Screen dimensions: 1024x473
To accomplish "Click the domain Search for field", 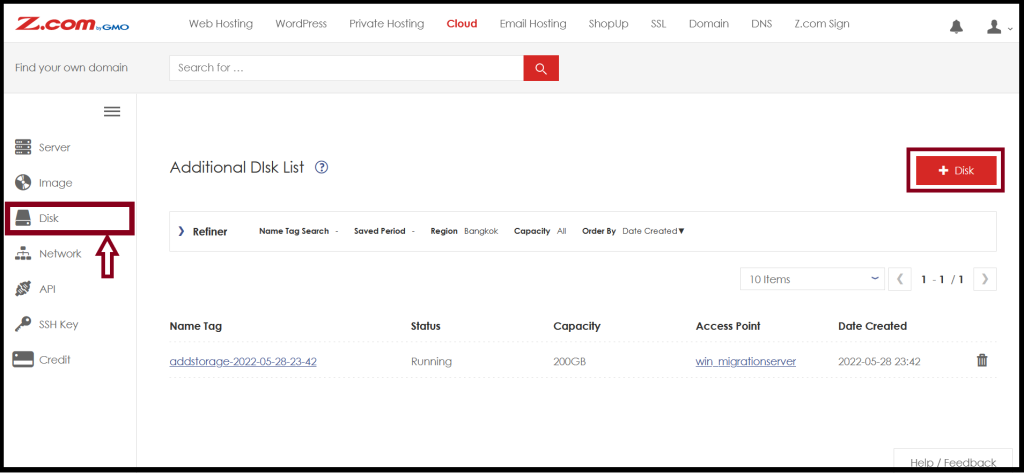I will [346, 68].
